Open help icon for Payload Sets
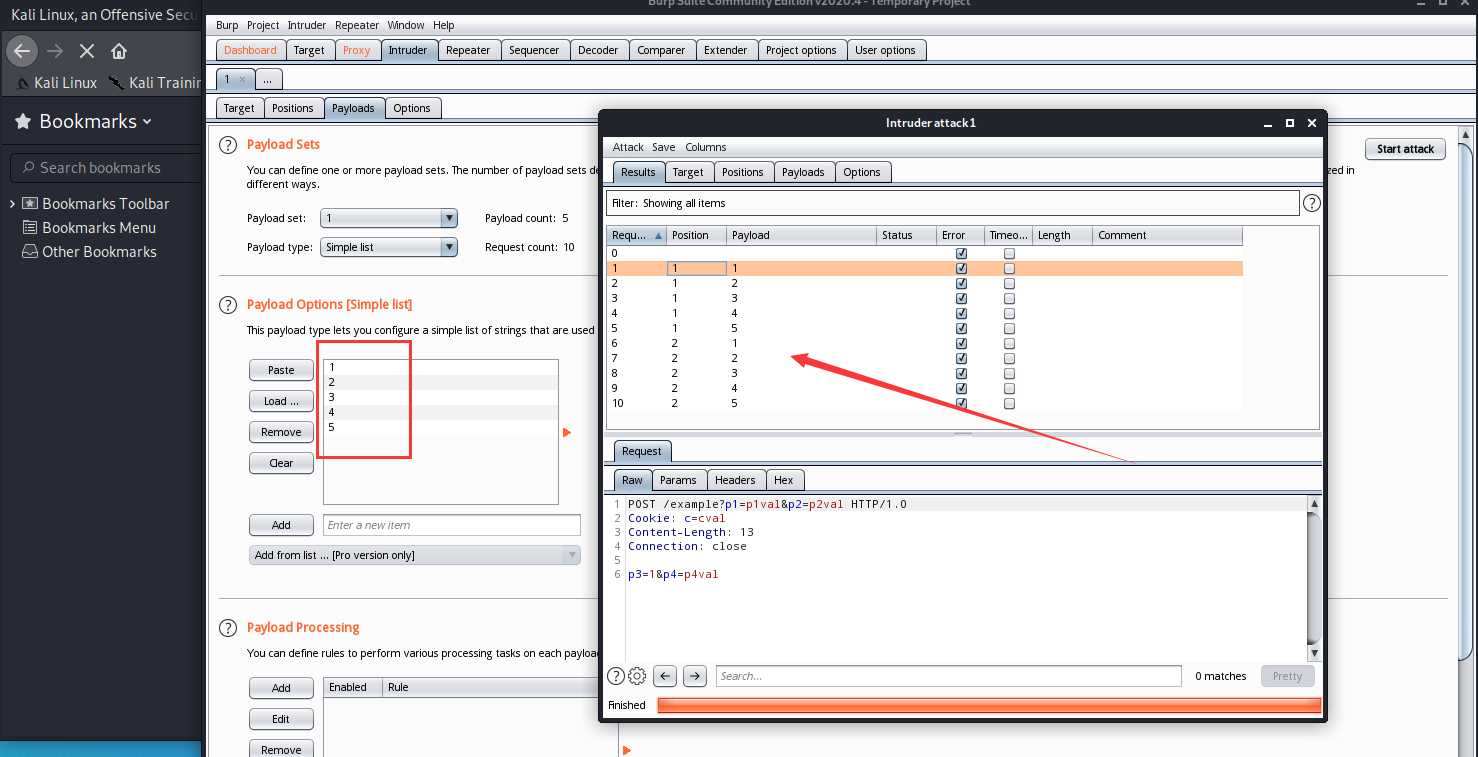The height and width of the screenshot is (757, 1478). click(228, 145)
